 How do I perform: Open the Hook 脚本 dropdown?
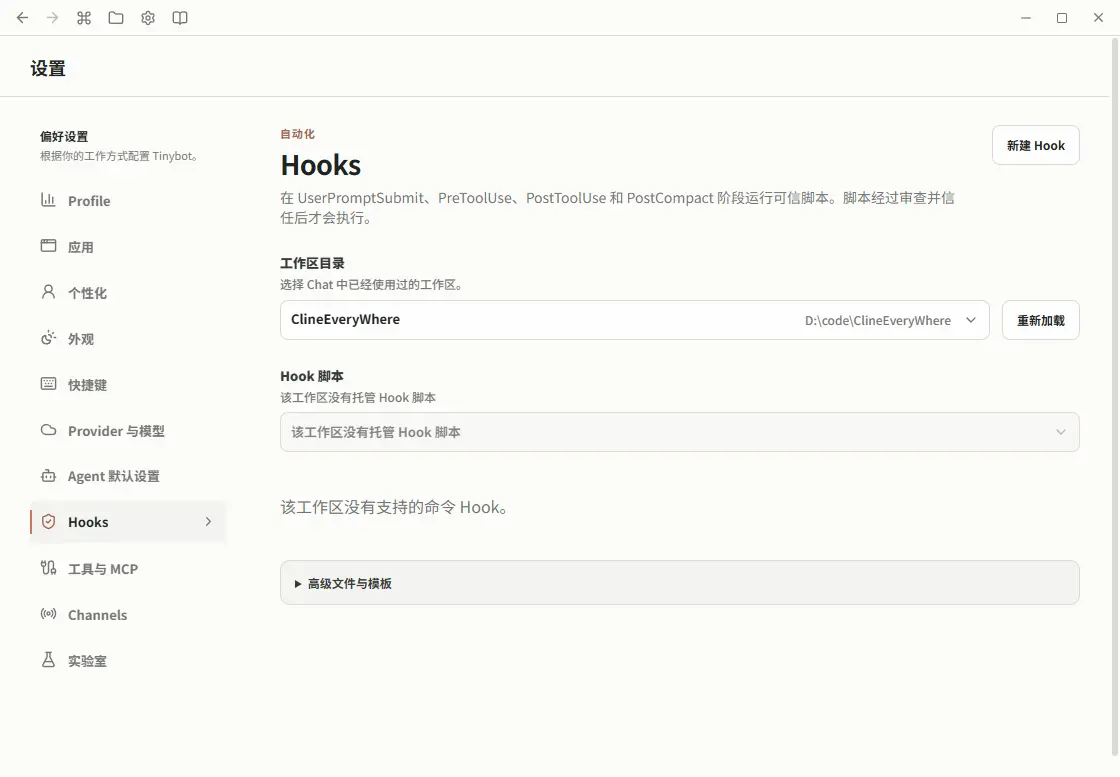[x=679, y=432]
